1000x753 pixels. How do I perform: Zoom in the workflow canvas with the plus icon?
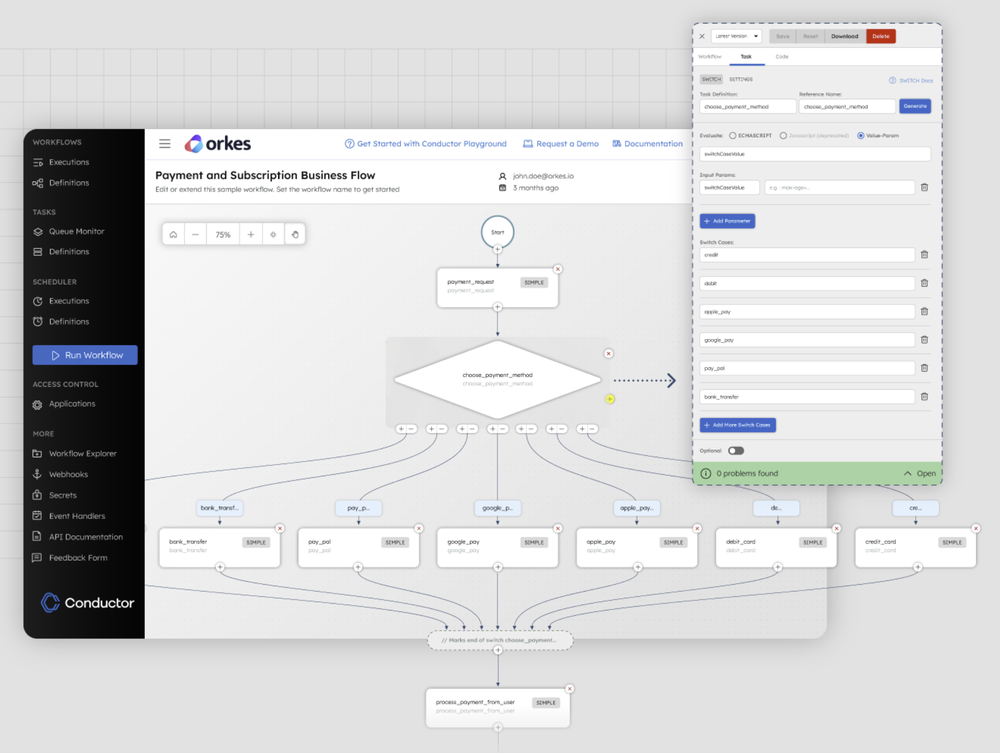251,235
